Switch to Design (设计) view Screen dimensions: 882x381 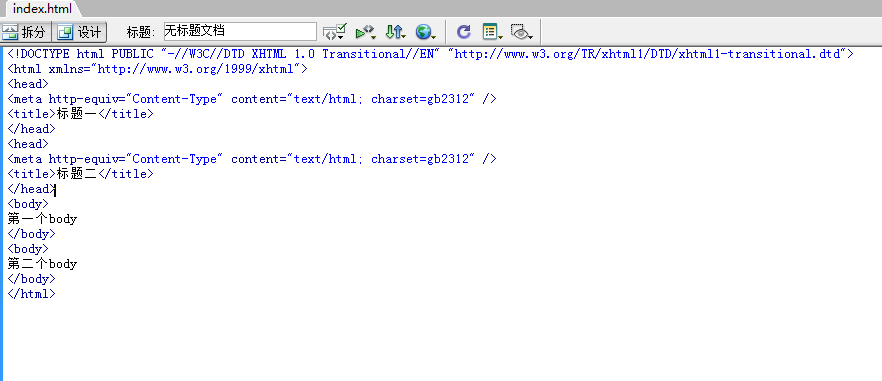click(80, 32)
